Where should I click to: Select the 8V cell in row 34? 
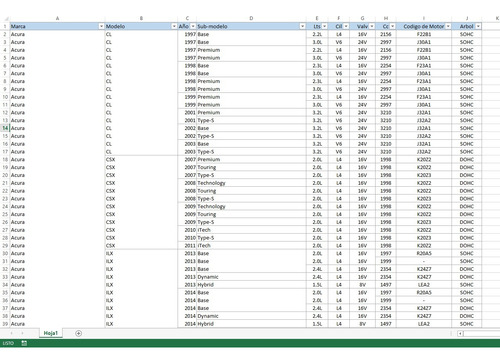362,285
